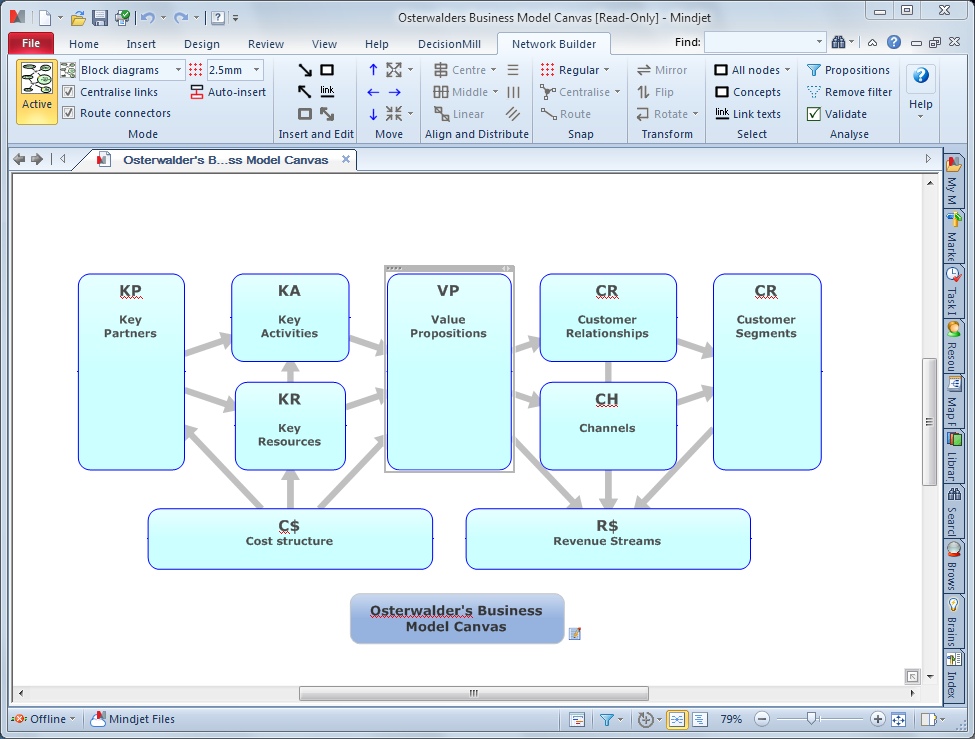The width and height of the screenshot is (975, 739).
Task: Toggle the Validate checkbox
Action: (x=813, y=114)
